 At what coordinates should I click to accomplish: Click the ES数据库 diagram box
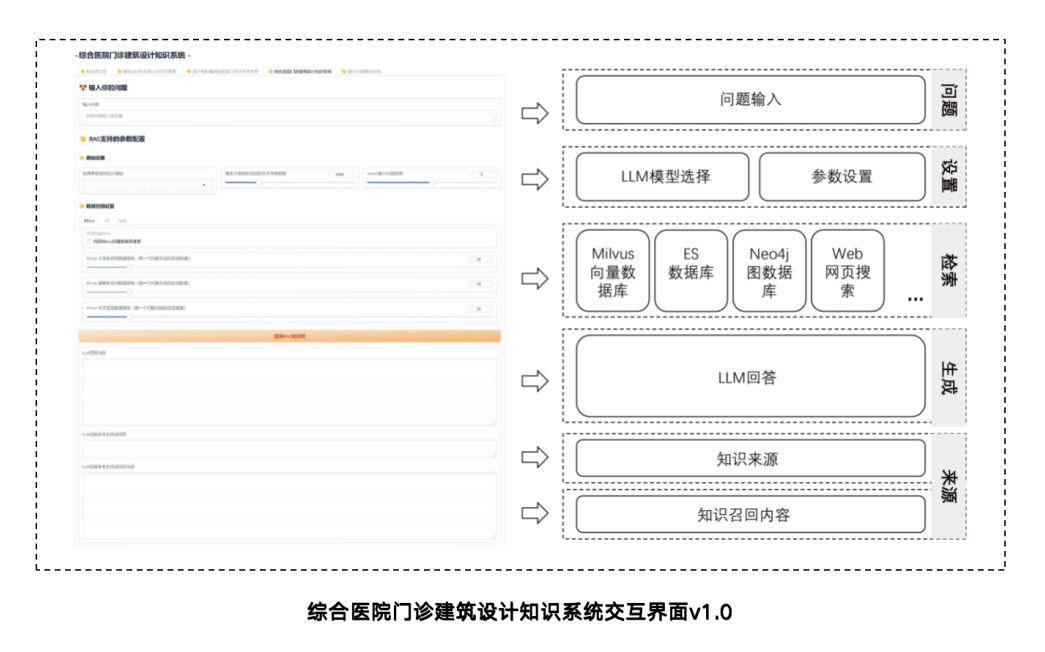691,271
